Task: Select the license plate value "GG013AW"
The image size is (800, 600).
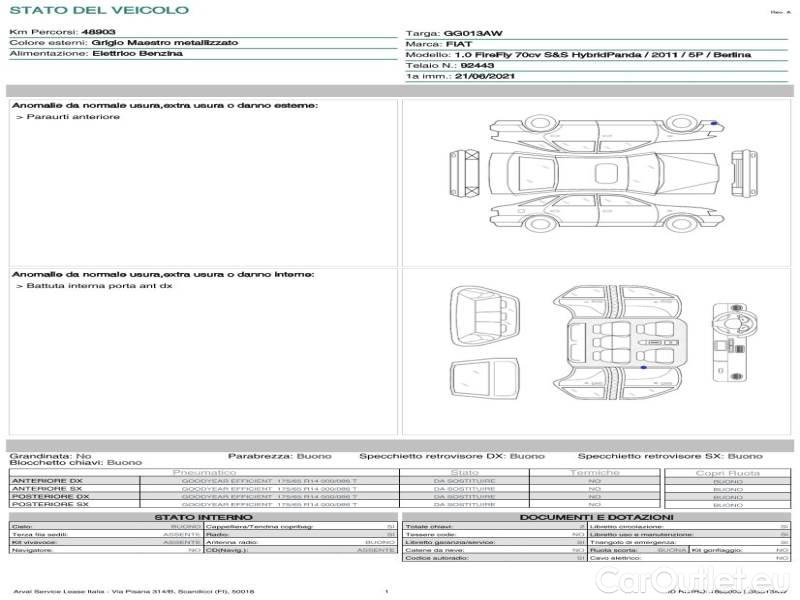Action: (473, 34)
